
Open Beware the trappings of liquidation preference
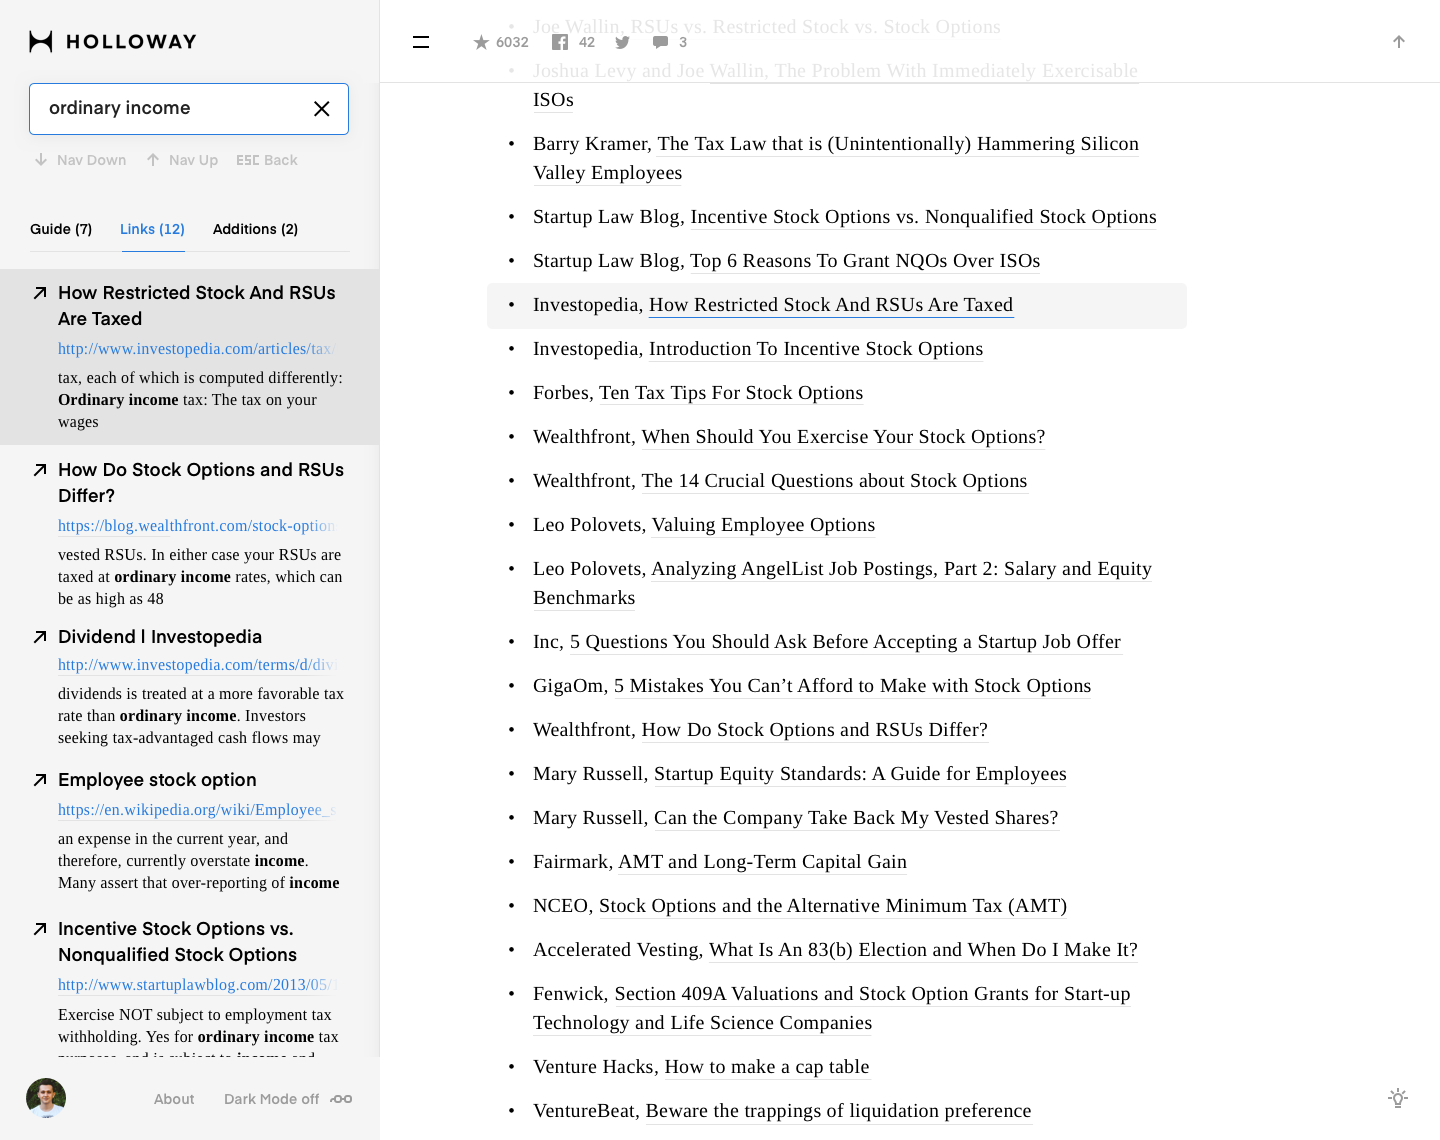tap(838, 1111)
